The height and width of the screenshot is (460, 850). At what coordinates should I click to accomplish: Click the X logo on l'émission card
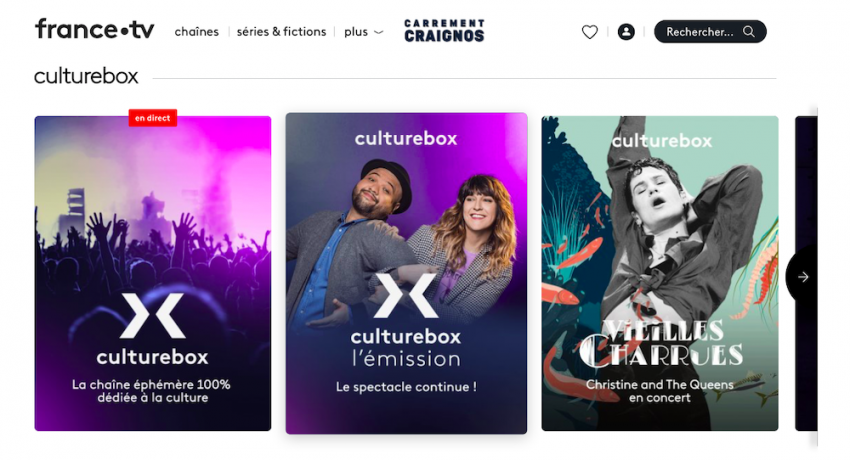405,295
